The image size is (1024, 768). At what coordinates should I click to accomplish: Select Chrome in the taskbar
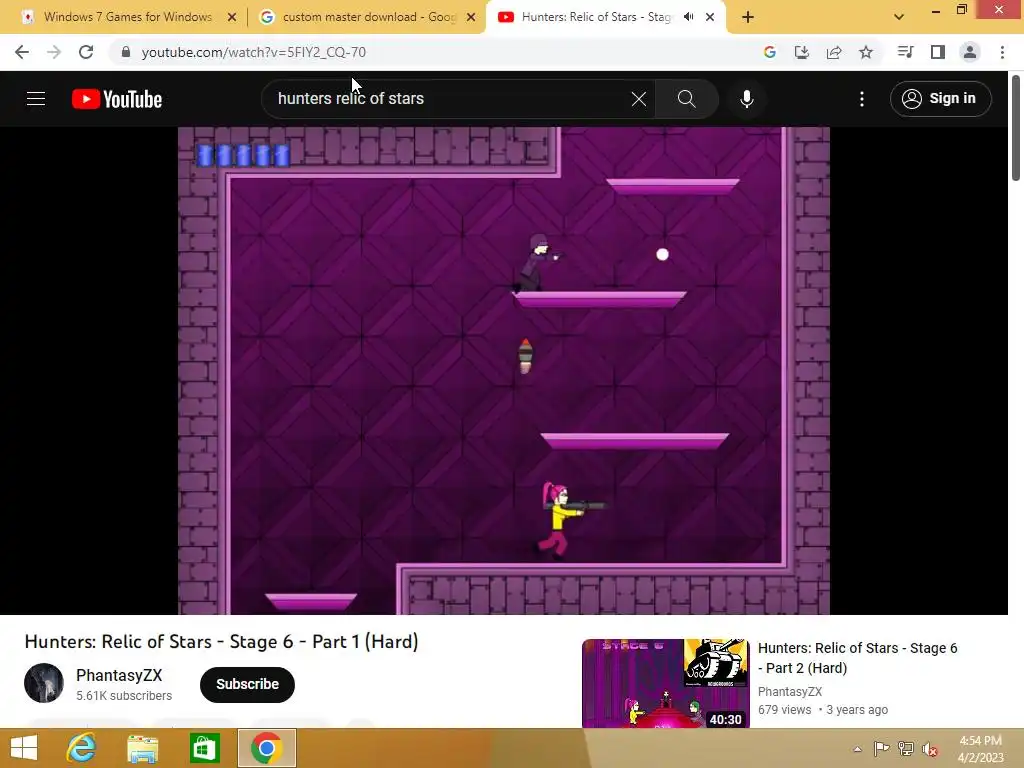click(x=266, y=748)
